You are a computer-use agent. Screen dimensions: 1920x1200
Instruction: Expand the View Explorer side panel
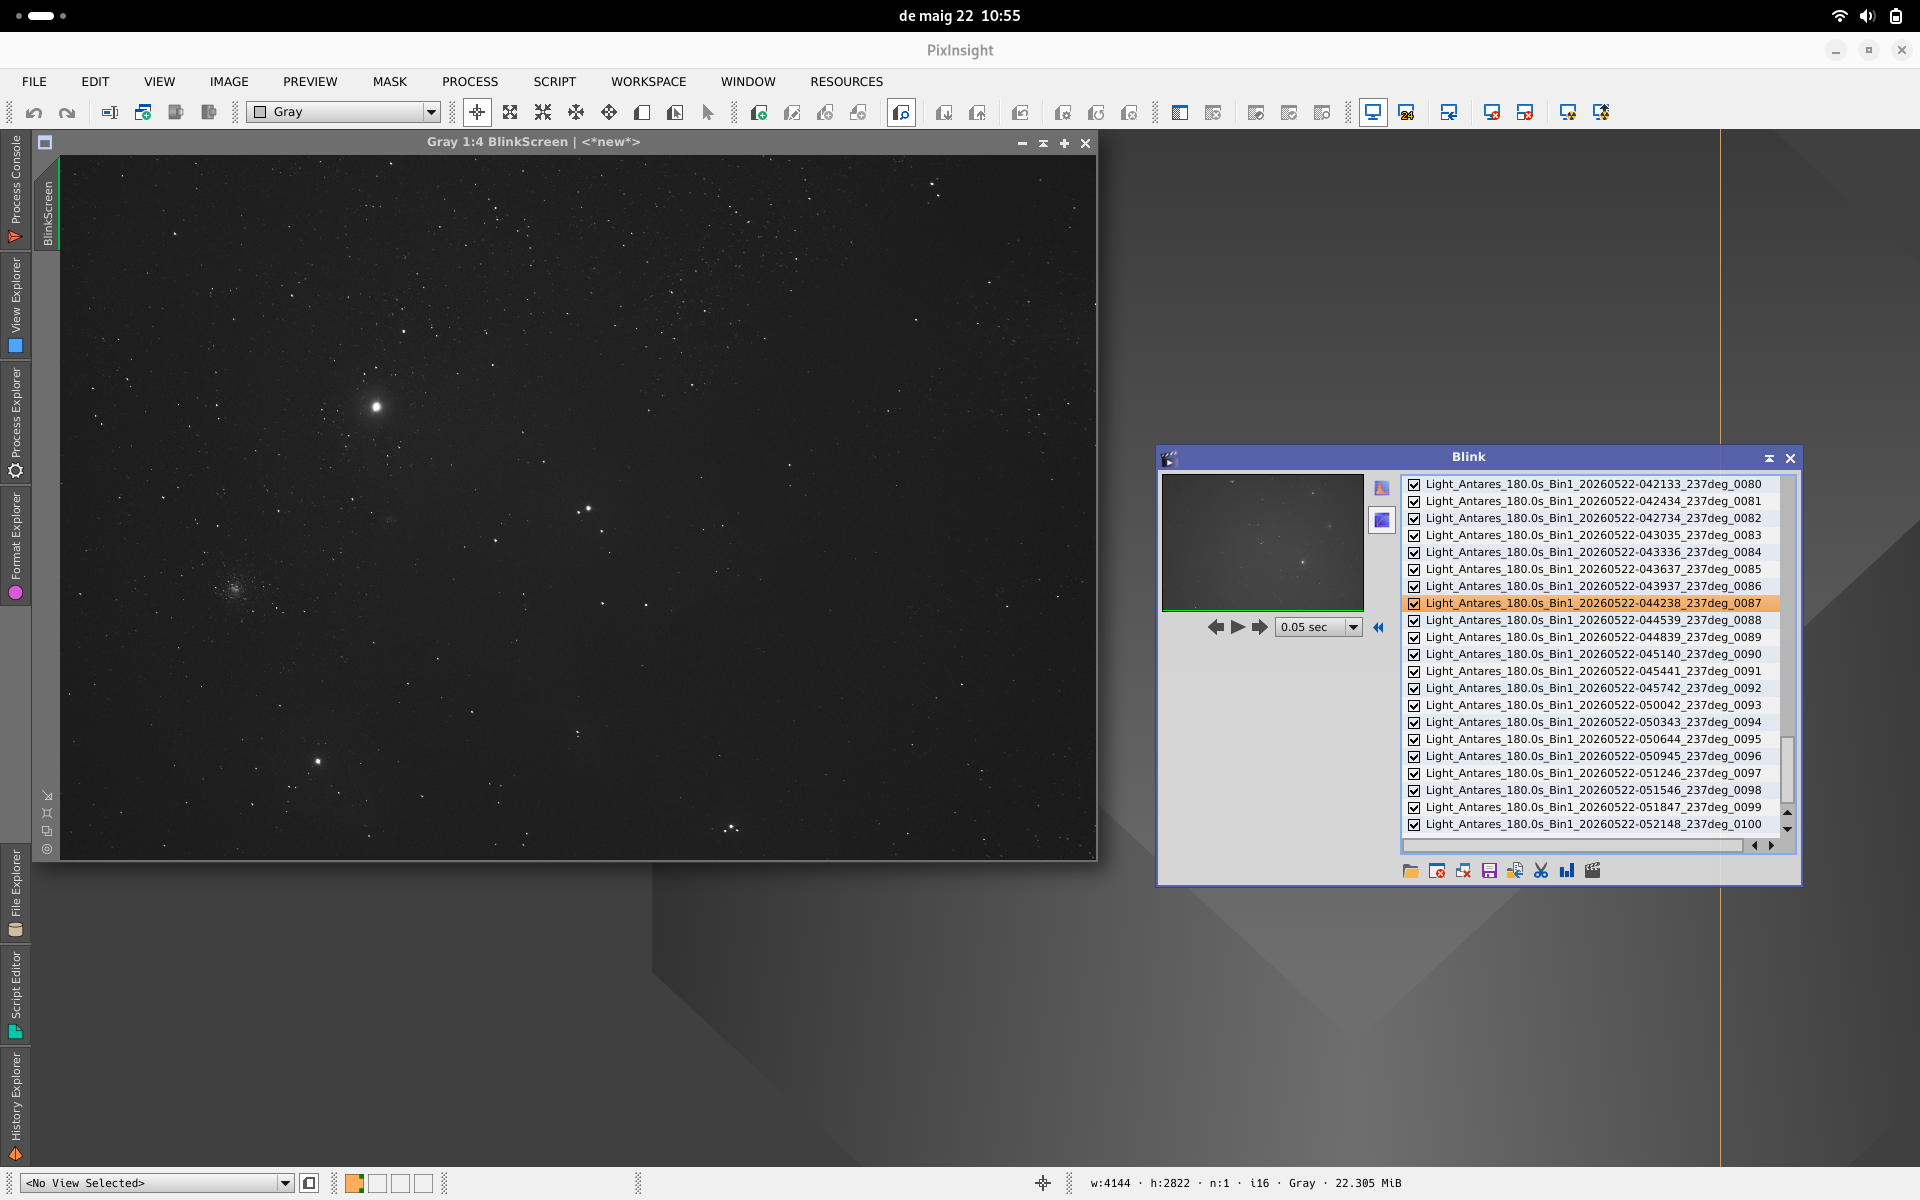[15, 305]
